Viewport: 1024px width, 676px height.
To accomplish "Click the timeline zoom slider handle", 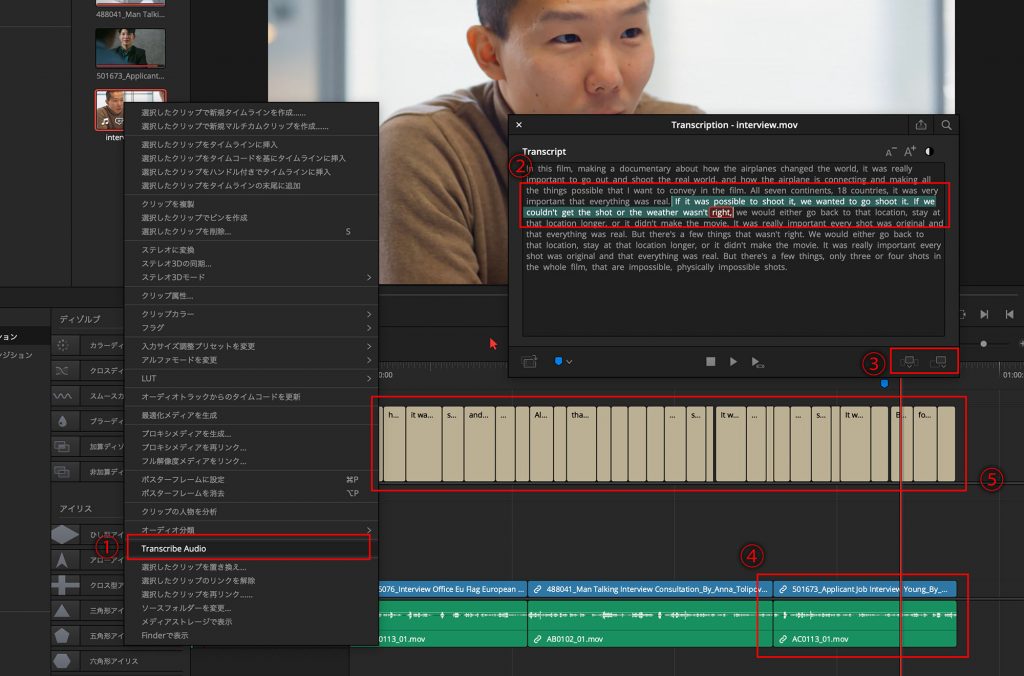I will (984, 344).
